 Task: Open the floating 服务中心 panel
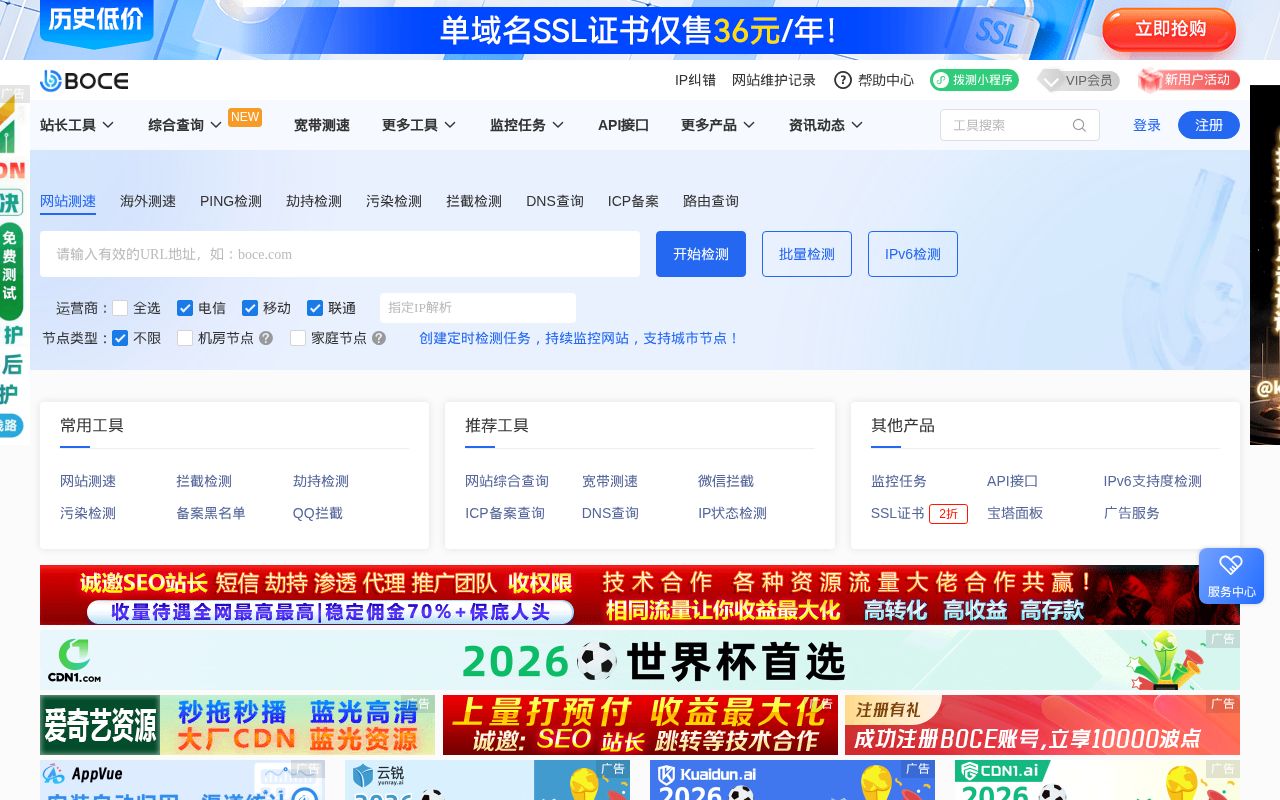[1231, 576]
